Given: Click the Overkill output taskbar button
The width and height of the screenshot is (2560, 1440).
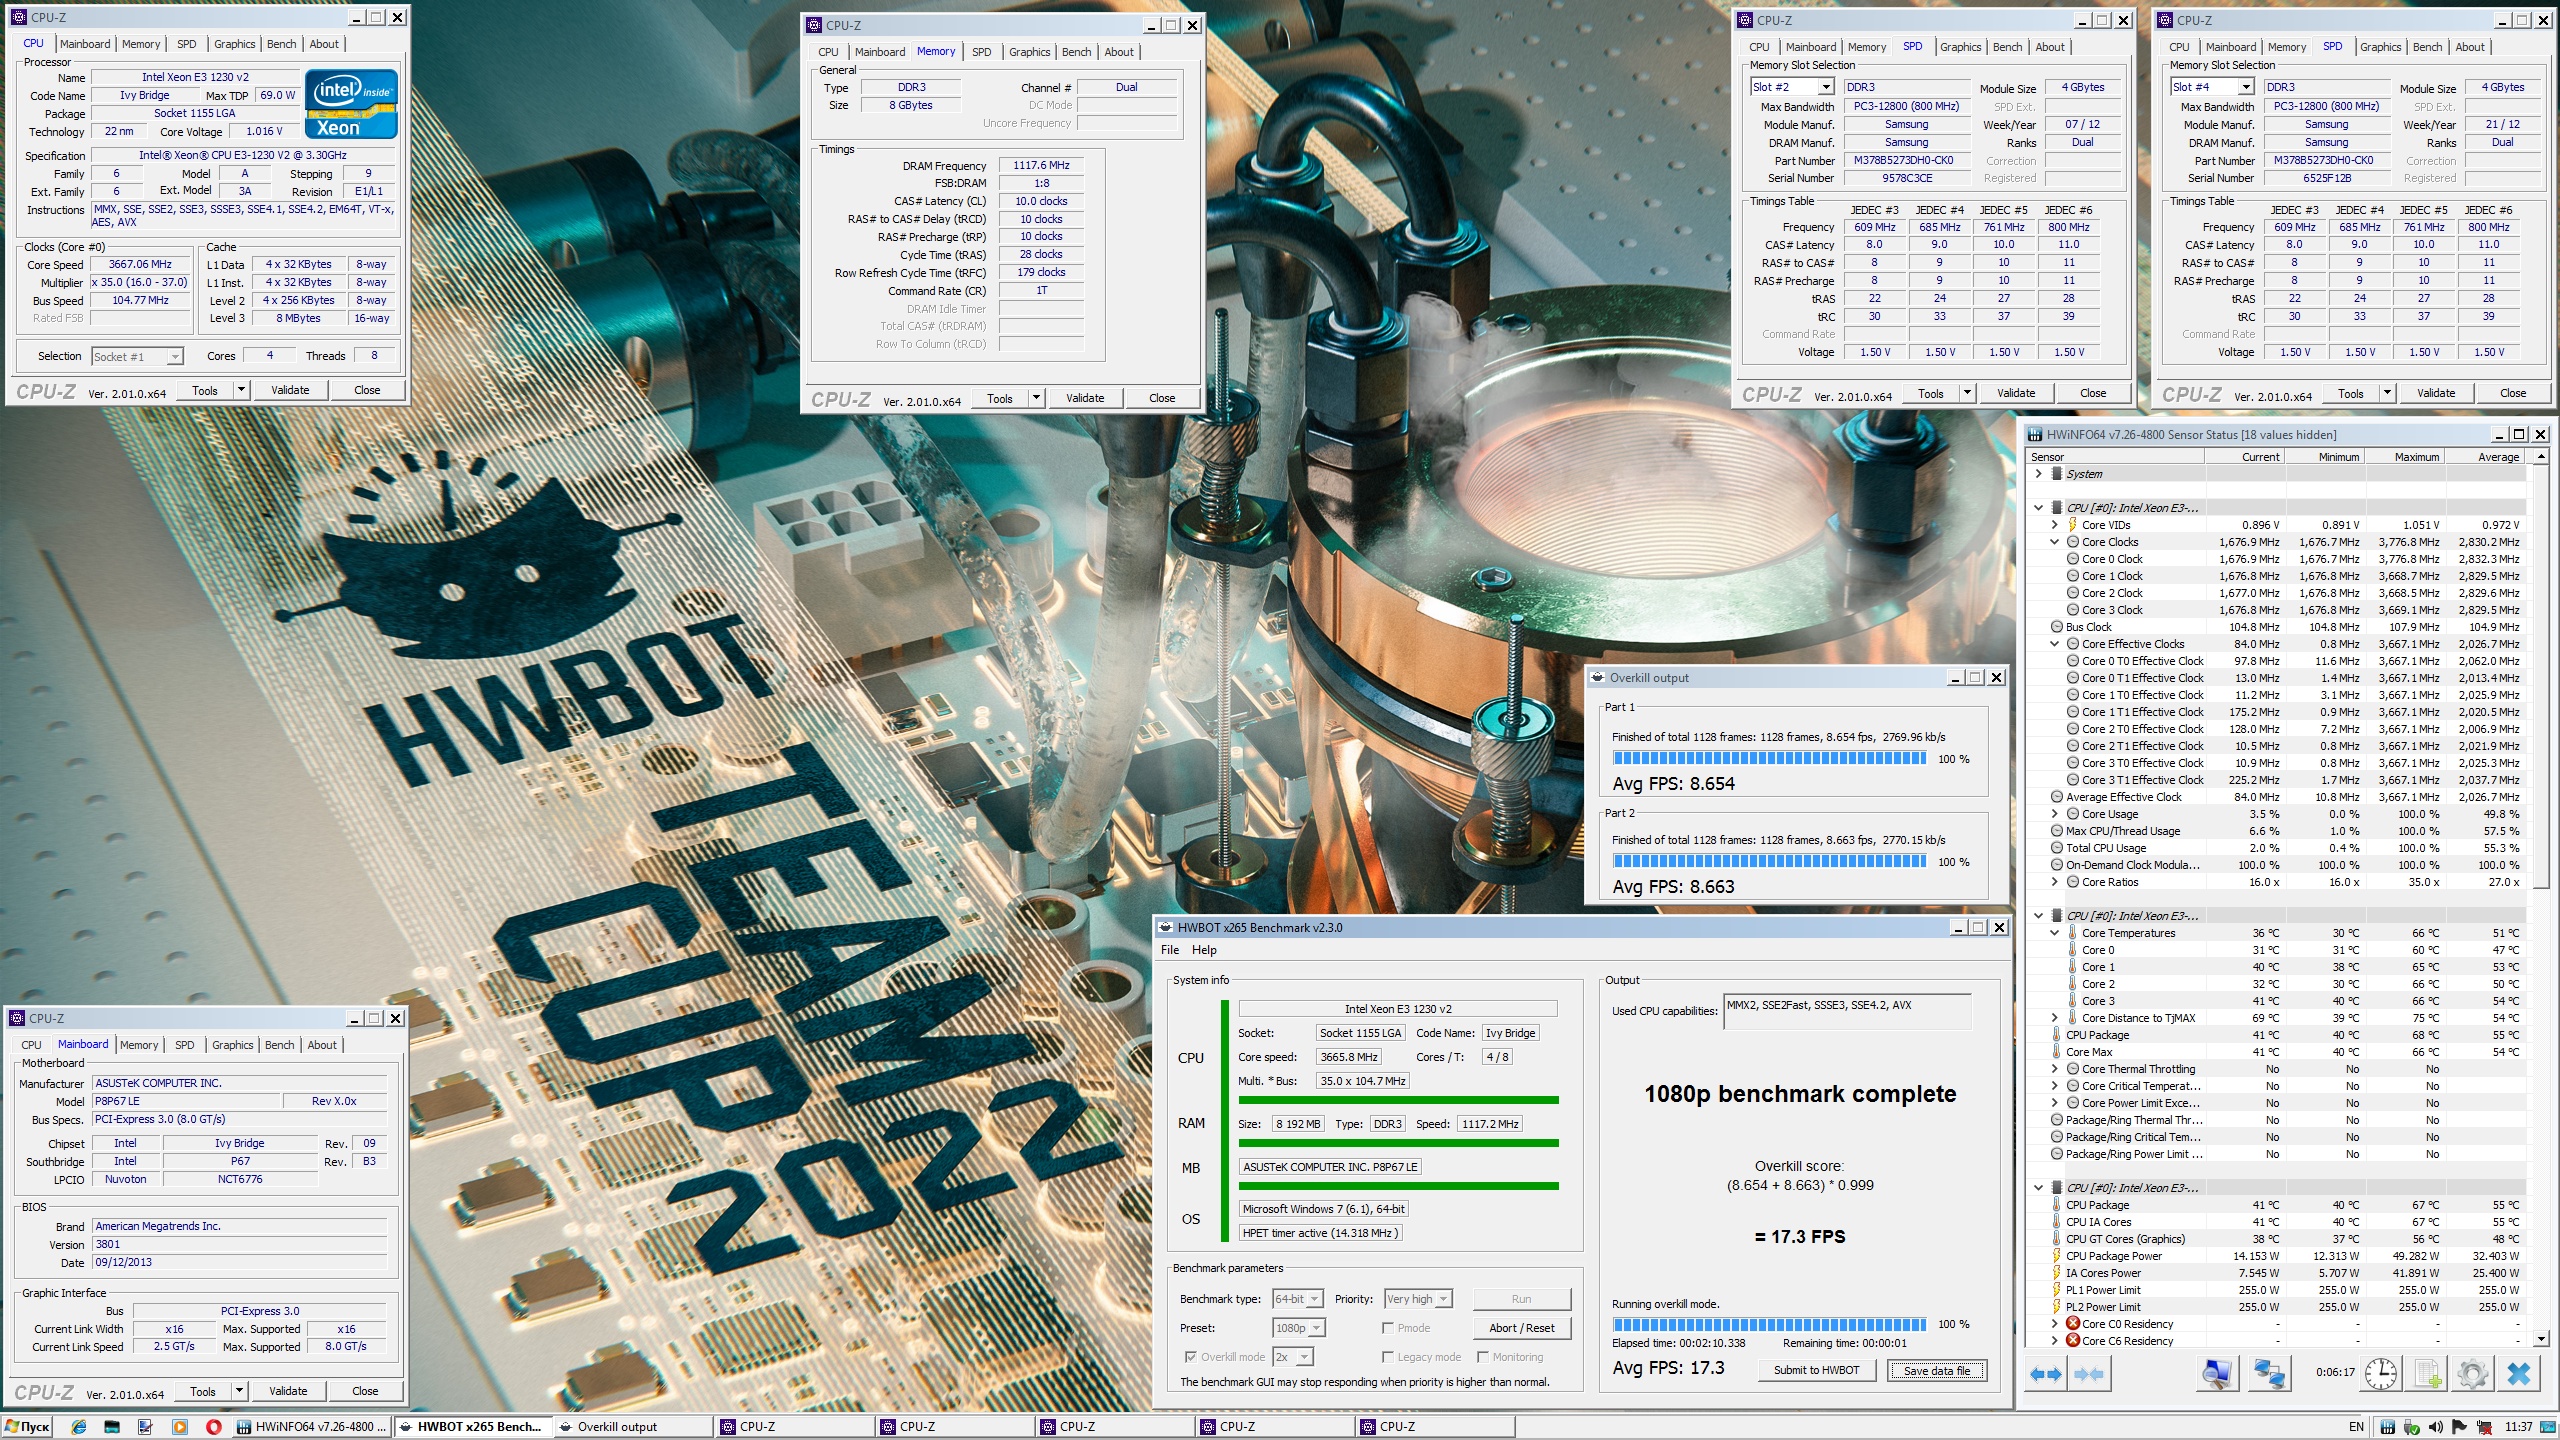Looking at the screenshot, I should tap(632, 1427).
